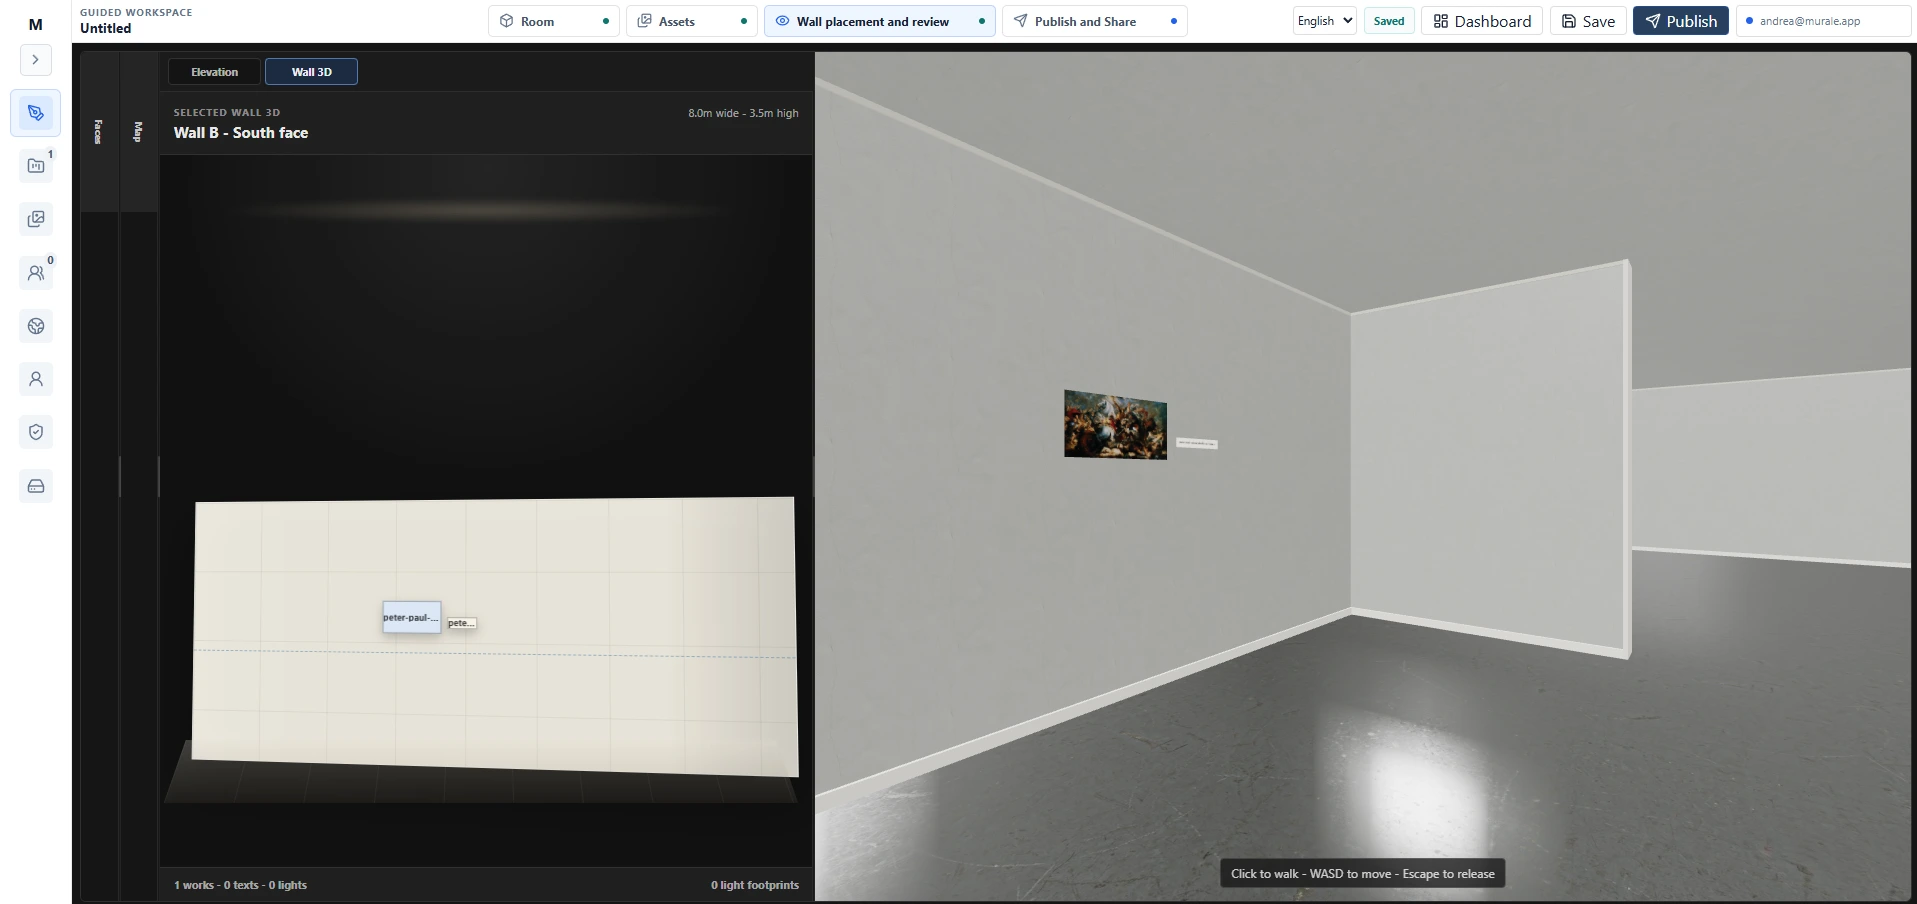Click '8.0m wide - 3.5m high' dimensions text
The width and height of the screenshot is (1917, 904).
tap(743, 113)
